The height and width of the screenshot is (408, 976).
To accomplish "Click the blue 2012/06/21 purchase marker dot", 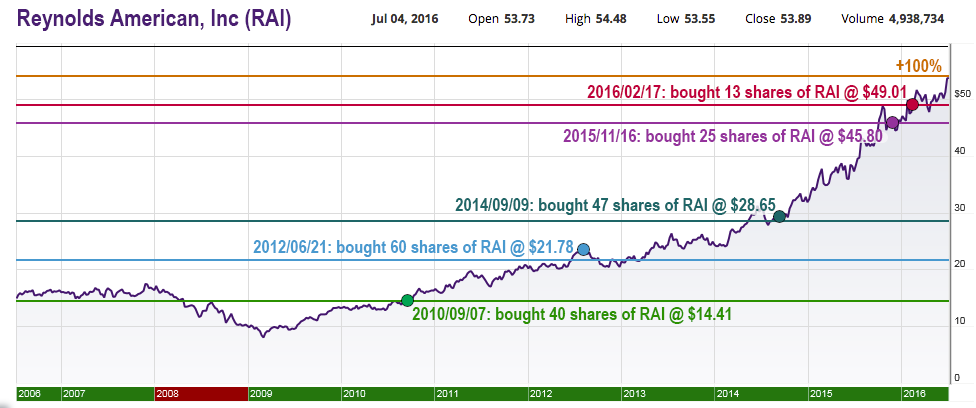I will point(583,249).
